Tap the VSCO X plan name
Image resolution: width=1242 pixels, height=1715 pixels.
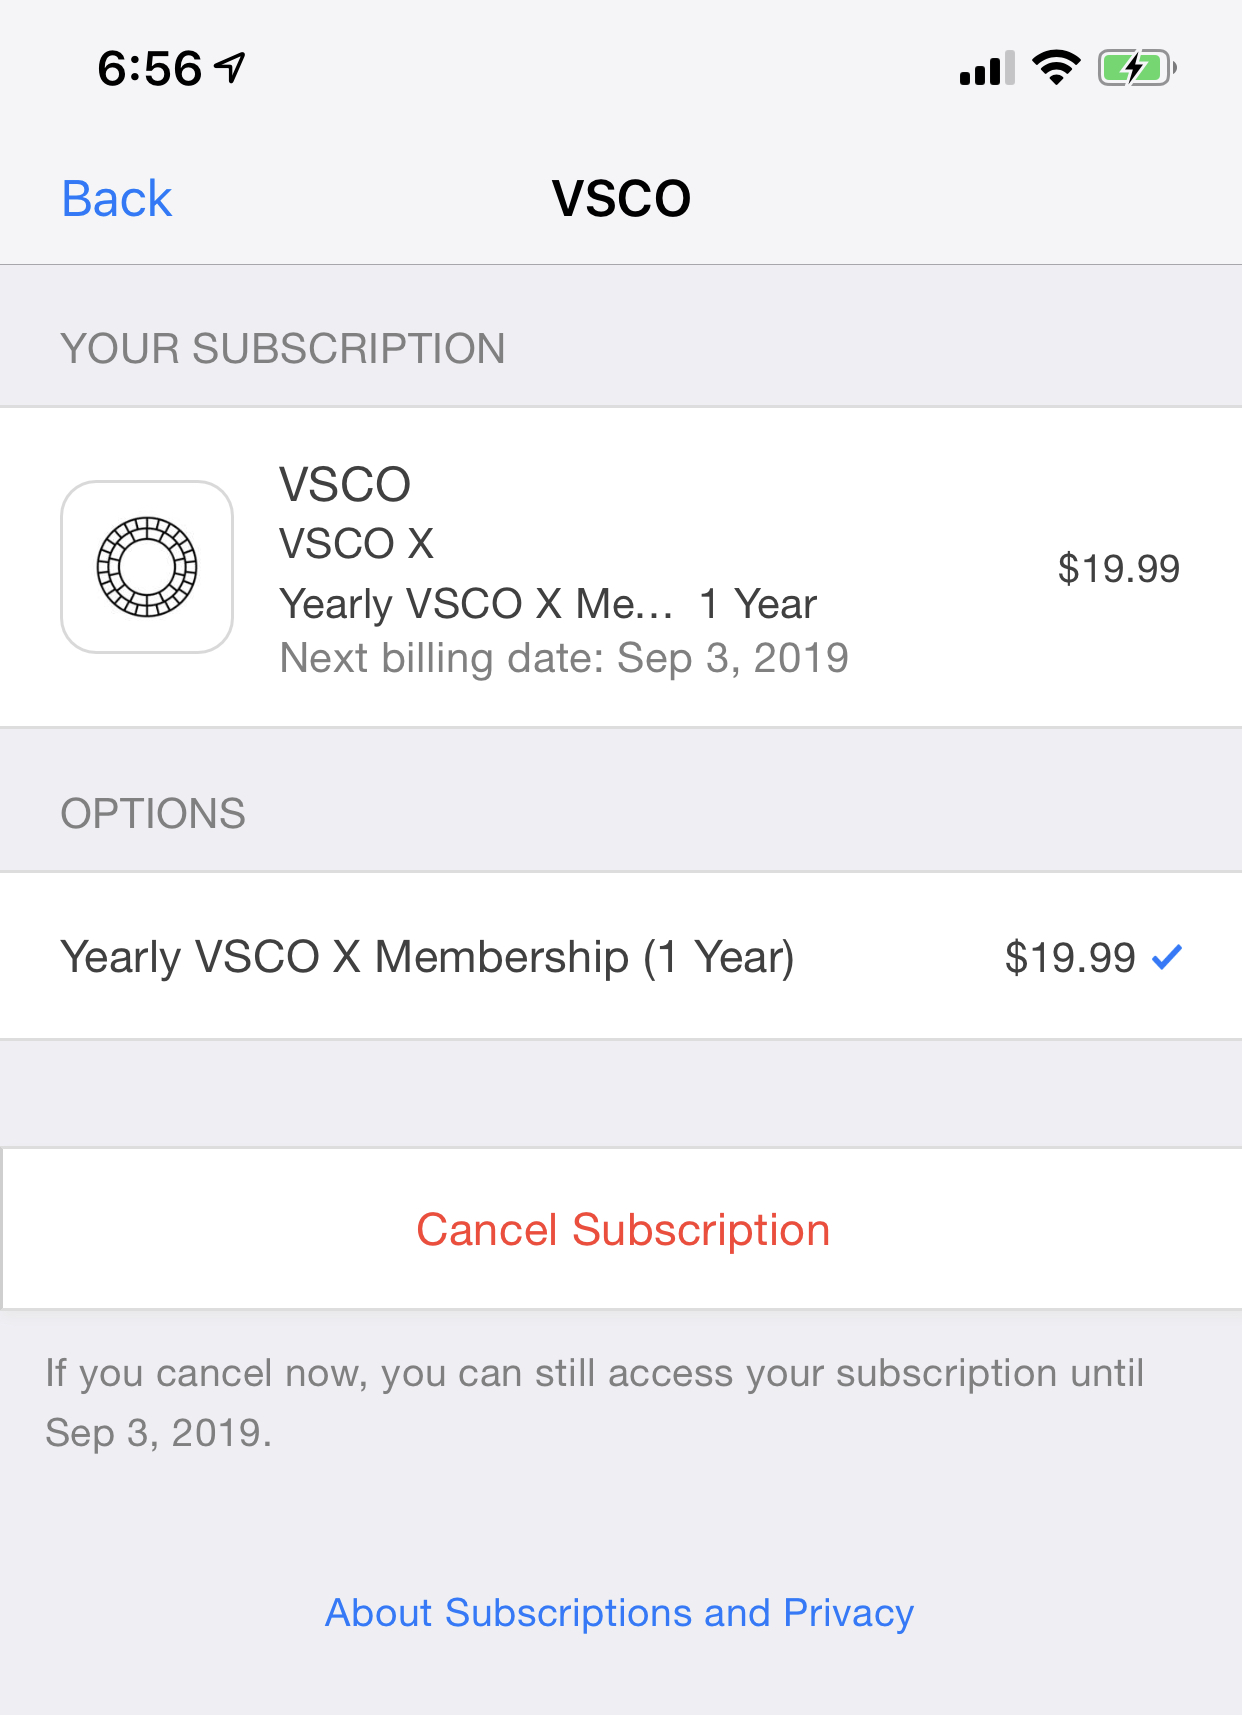pyautogui.click(x=356, y=544)
